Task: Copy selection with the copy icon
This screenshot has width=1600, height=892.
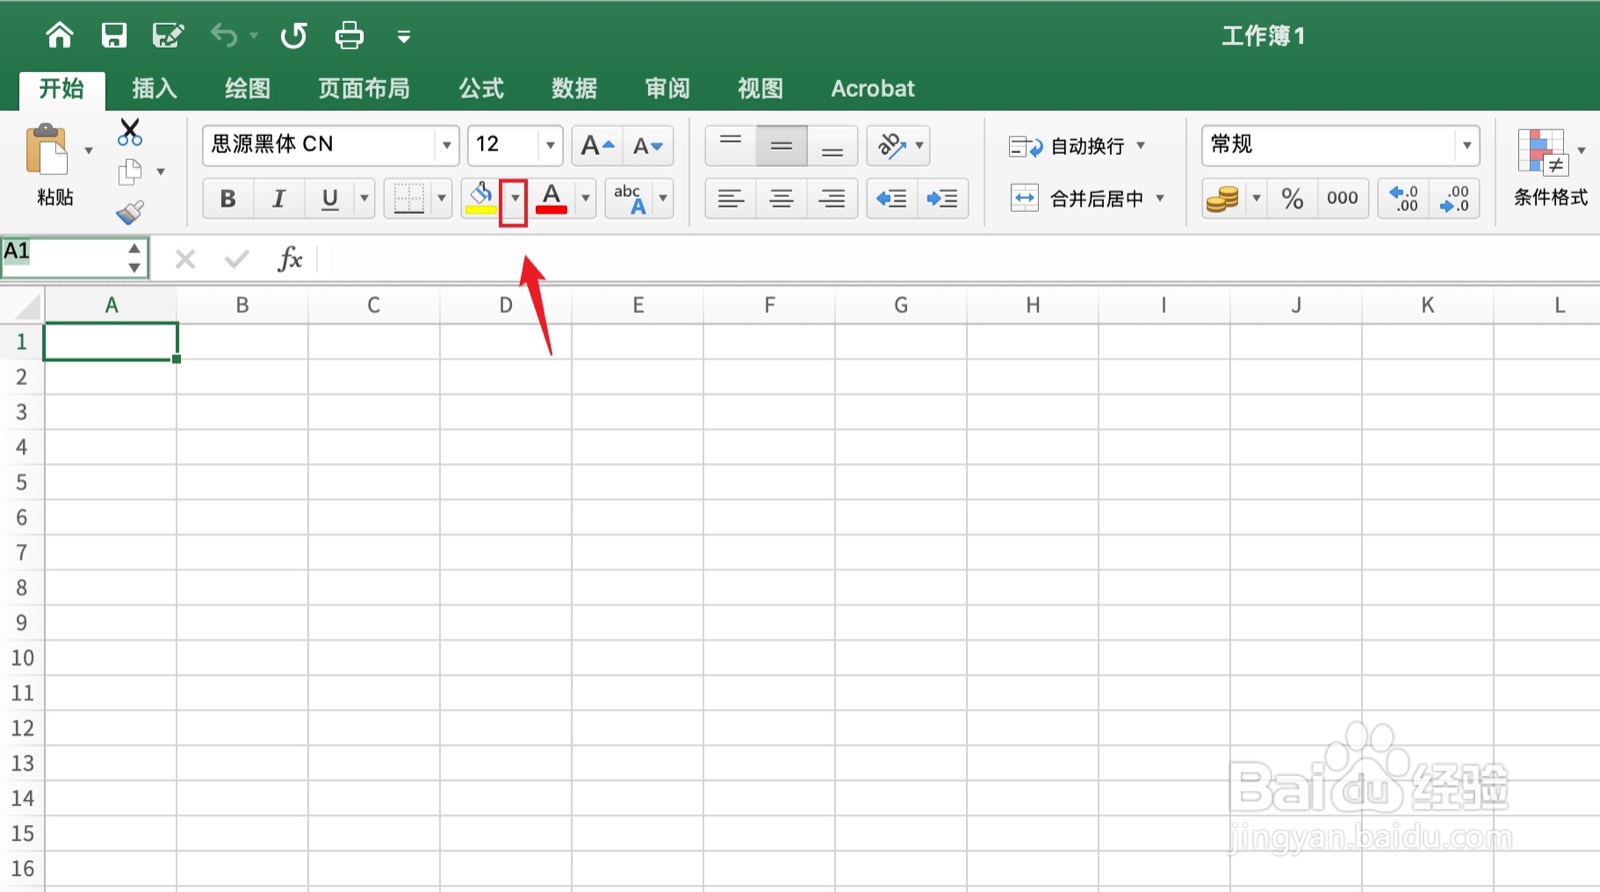Action: pos(130,172)
